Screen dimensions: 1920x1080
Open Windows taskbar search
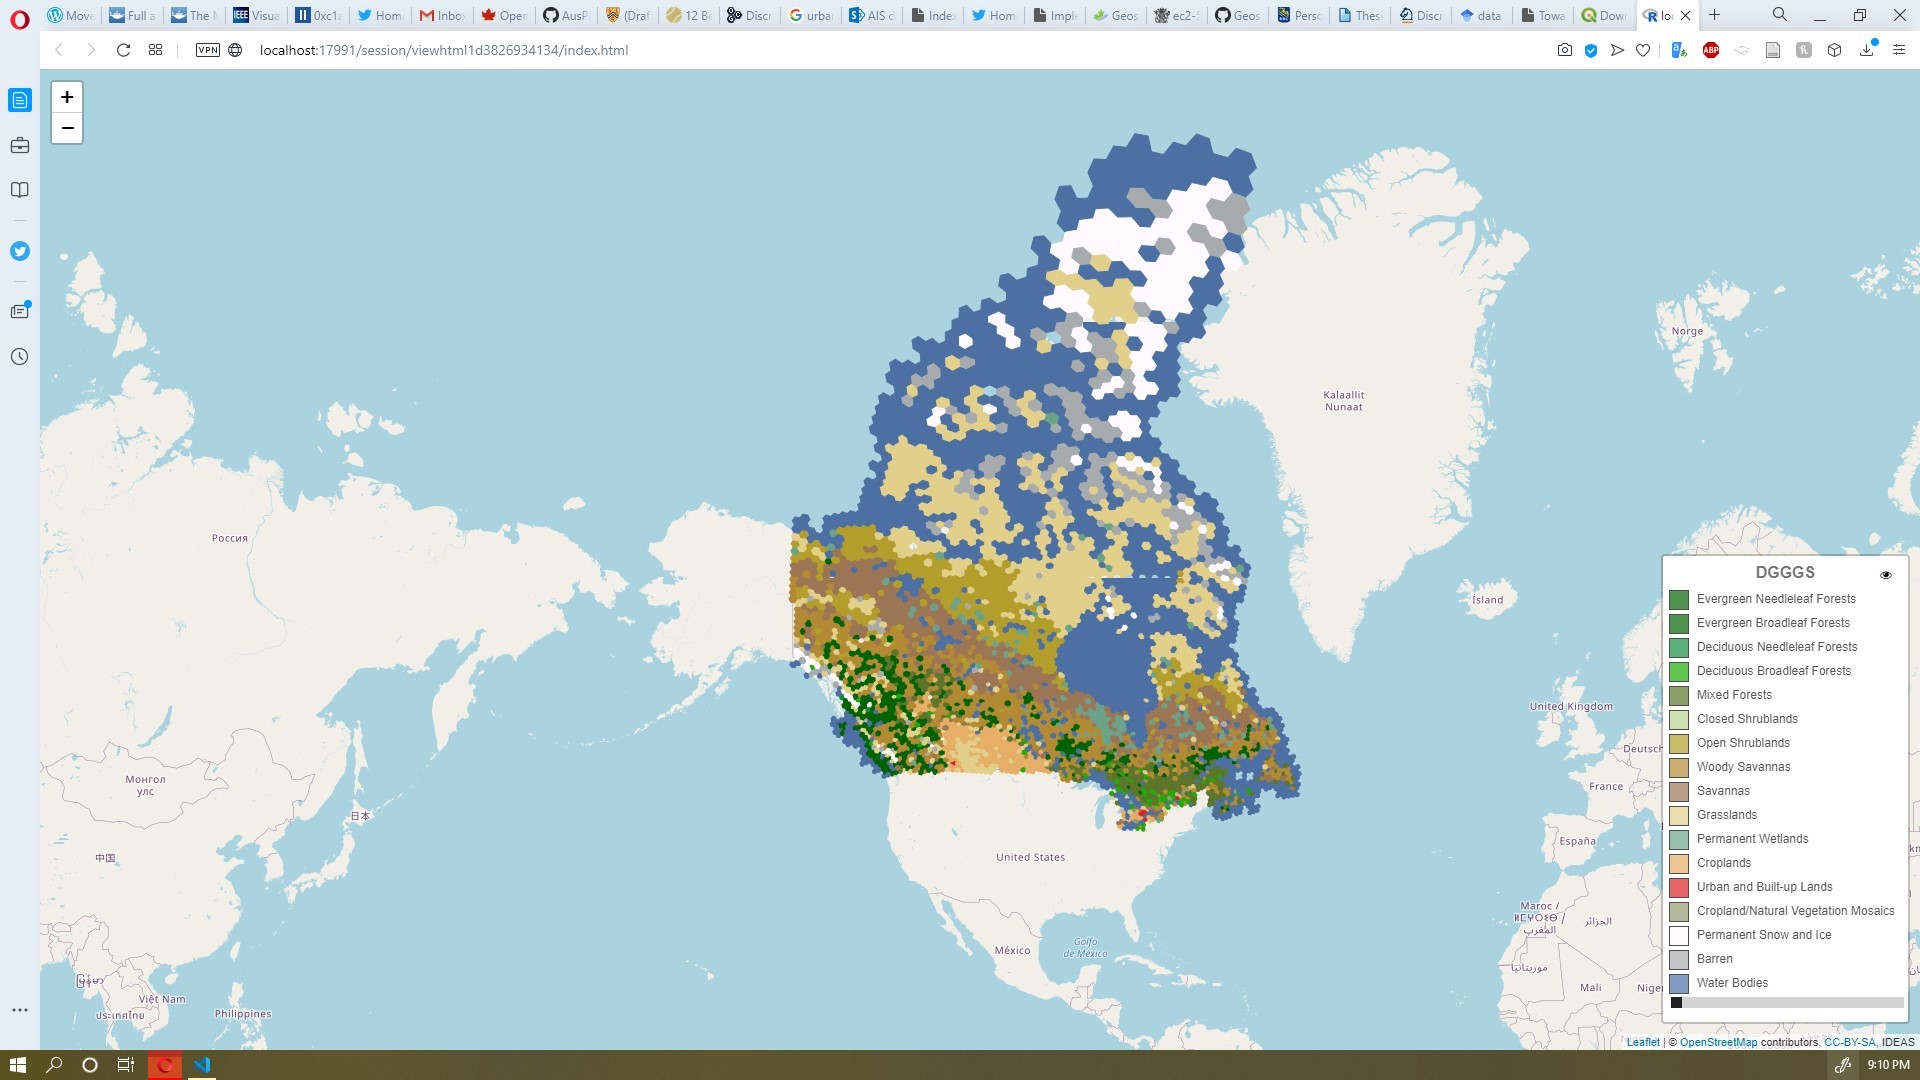point(55,1065)
